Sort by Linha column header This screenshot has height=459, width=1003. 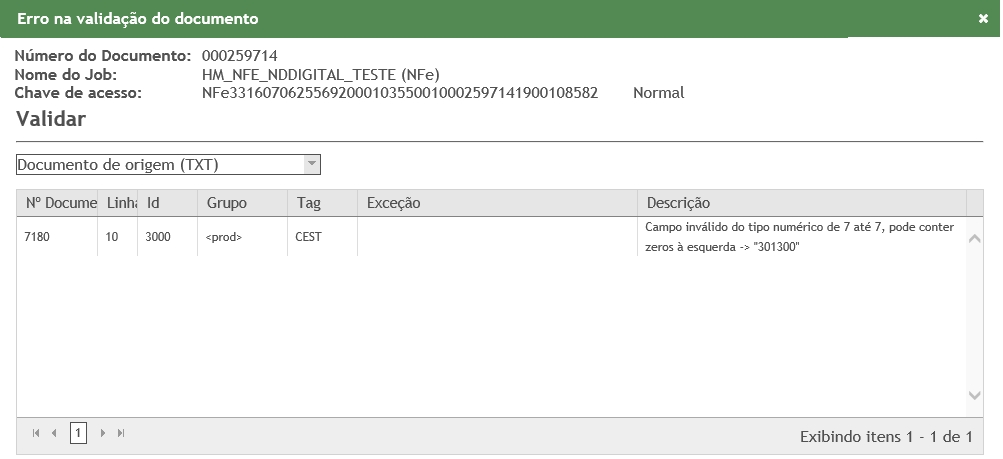120,203
